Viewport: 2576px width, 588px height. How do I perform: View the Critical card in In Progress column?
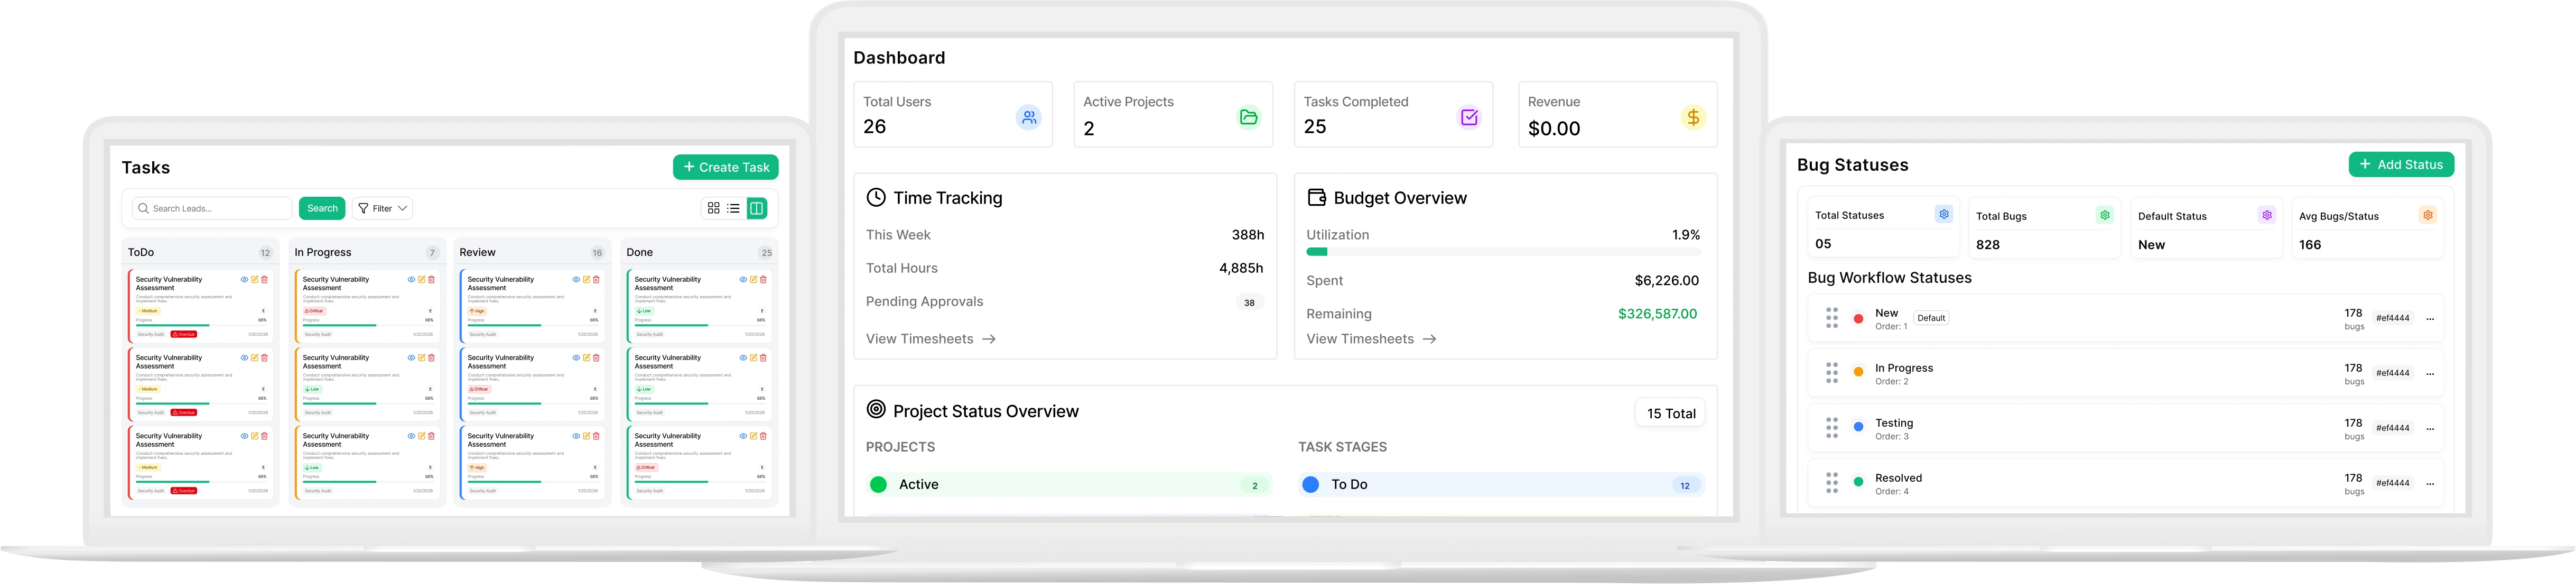click(411, 279)
